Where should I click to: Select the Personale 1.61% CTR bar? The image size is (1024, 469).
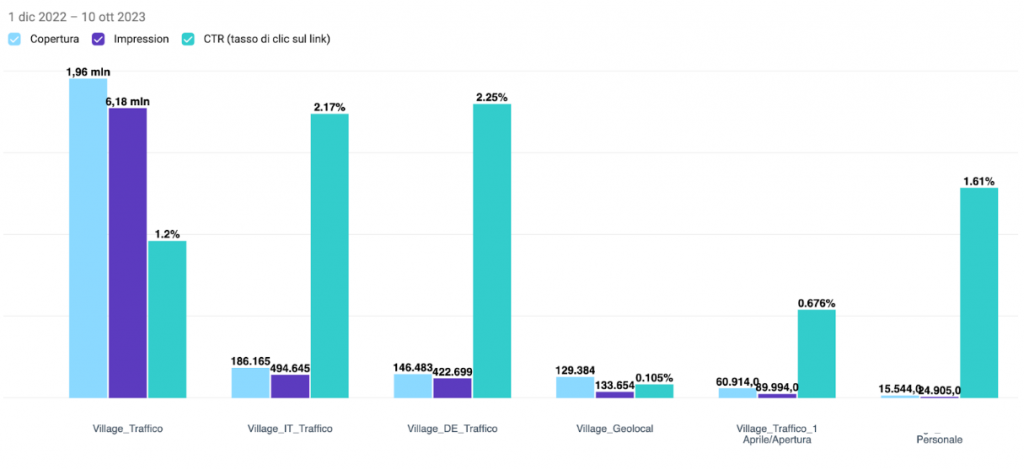tap(979, 293)
